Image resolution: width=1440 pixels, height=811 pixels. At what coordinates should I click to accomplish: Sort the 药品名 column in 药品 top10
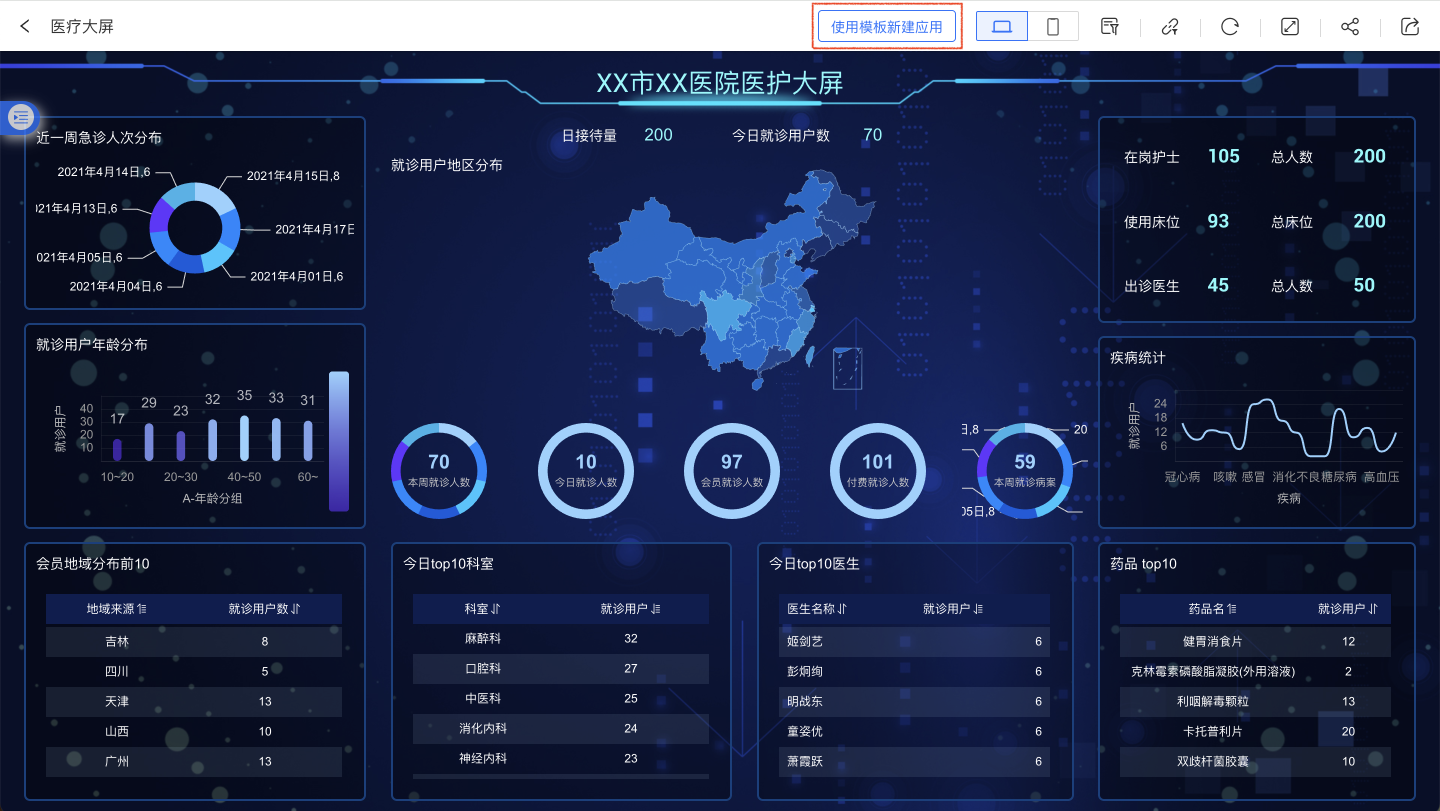coord(1232,609)
